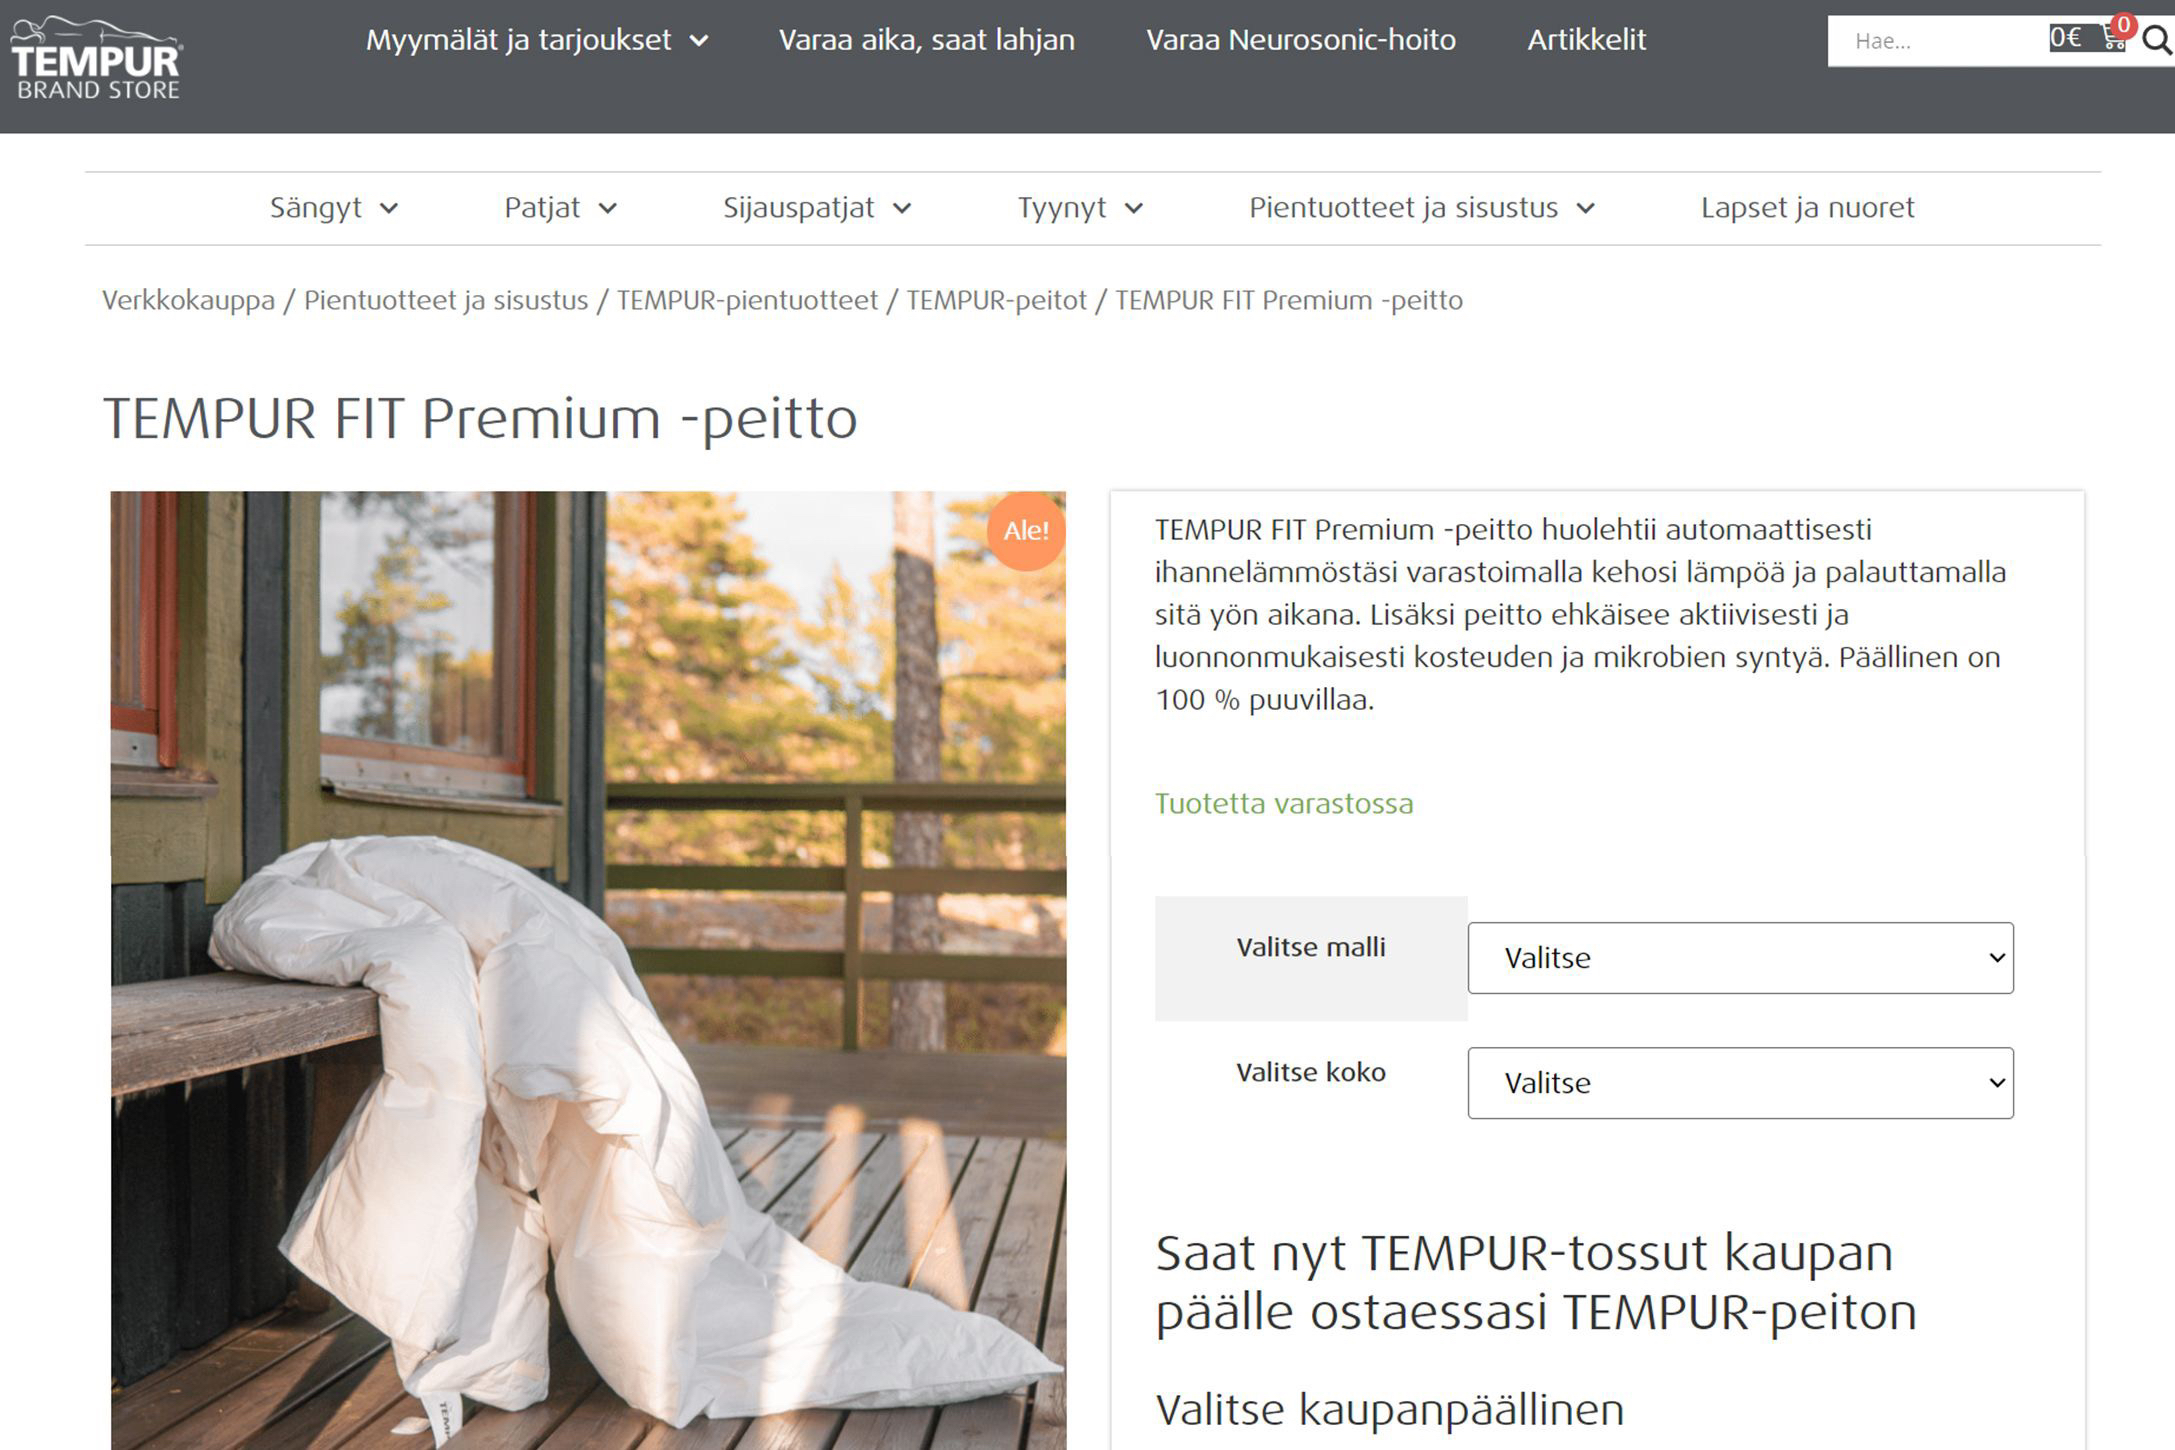Go to Tempur Brand Store logo
The width and height of the screenshot is (2175, 1450).
96,58
